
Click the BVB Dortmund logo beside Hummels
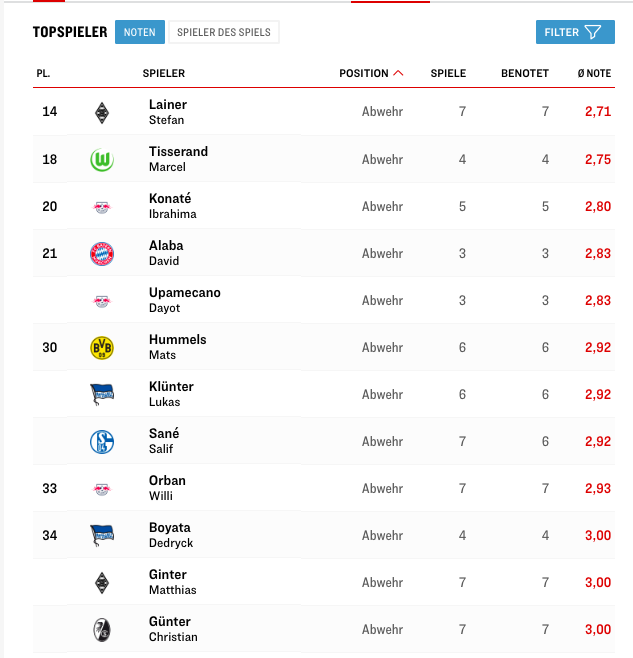tap(102, 347)
